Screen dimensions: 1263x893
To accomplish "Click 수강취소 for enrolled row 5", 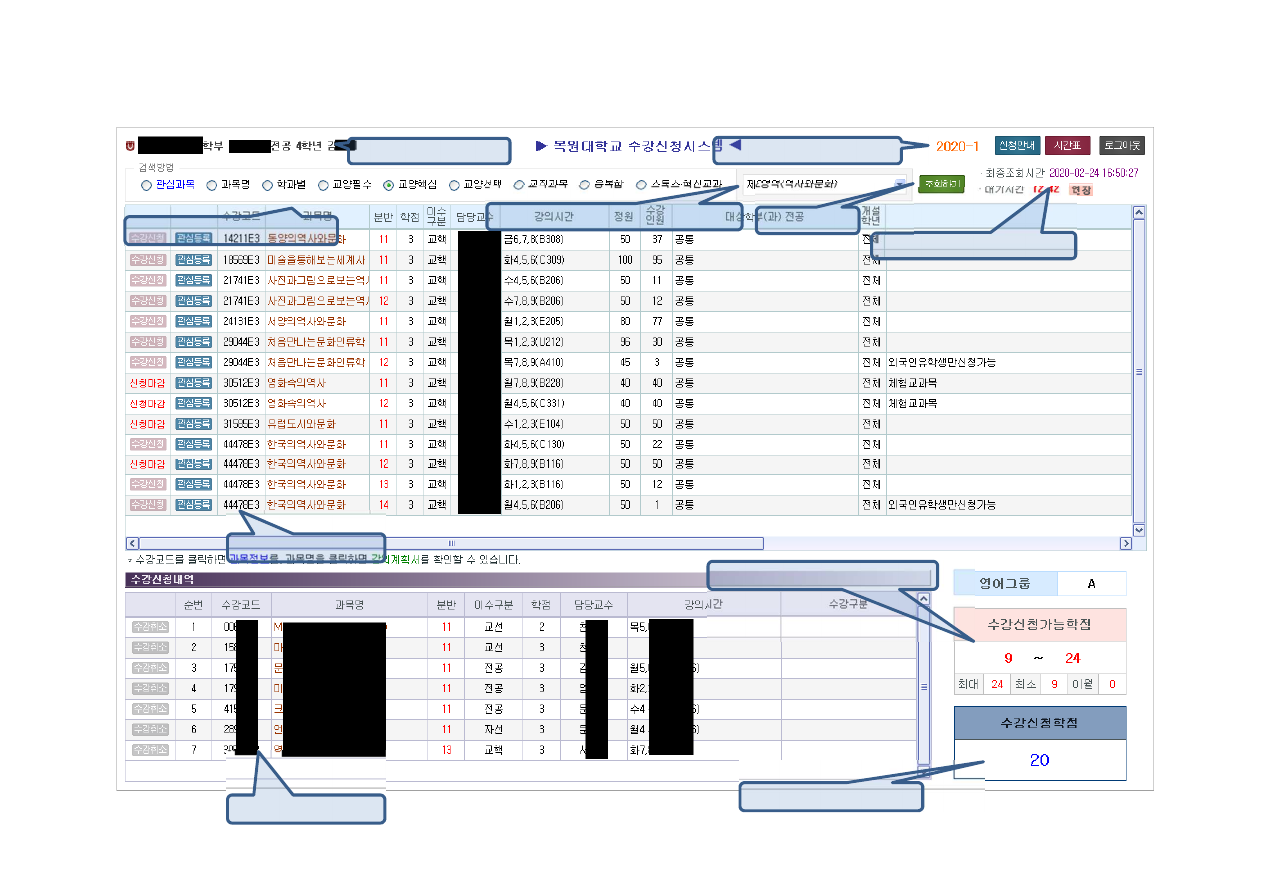I will tap(149, 708).
